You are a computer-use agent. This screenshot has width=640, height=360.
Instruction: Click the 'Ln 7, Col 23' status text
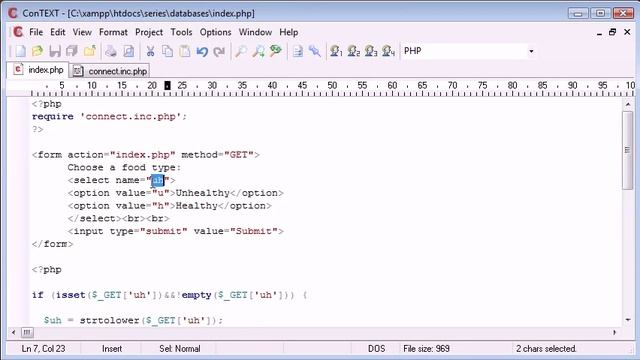[43, 349]
